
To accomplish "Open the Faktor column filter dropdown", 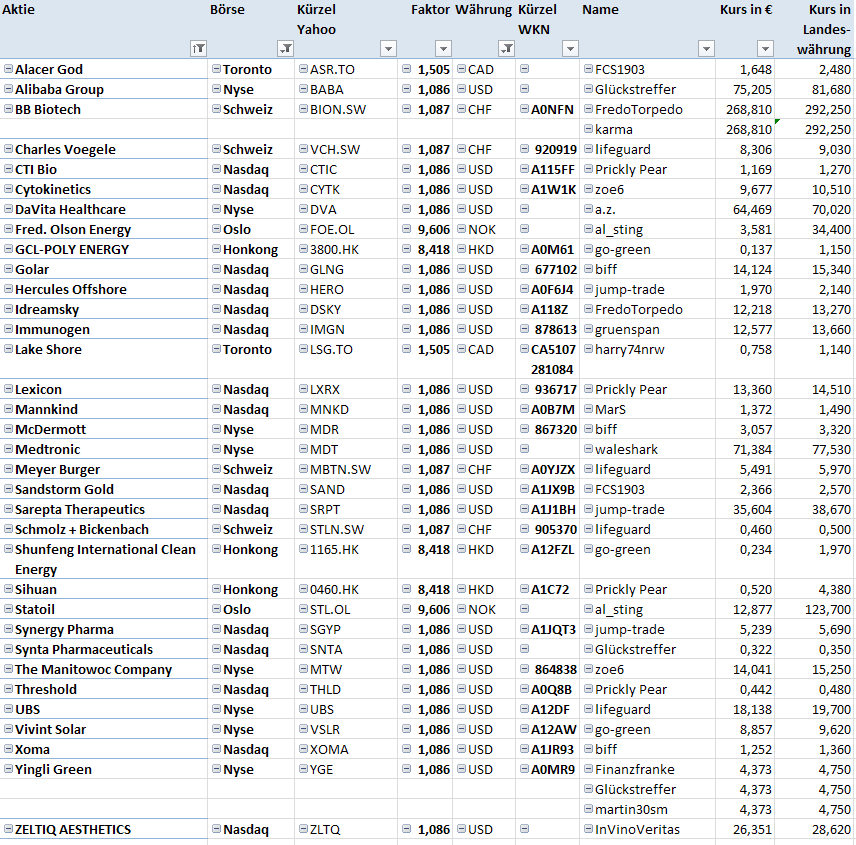I will click(443, 48).
